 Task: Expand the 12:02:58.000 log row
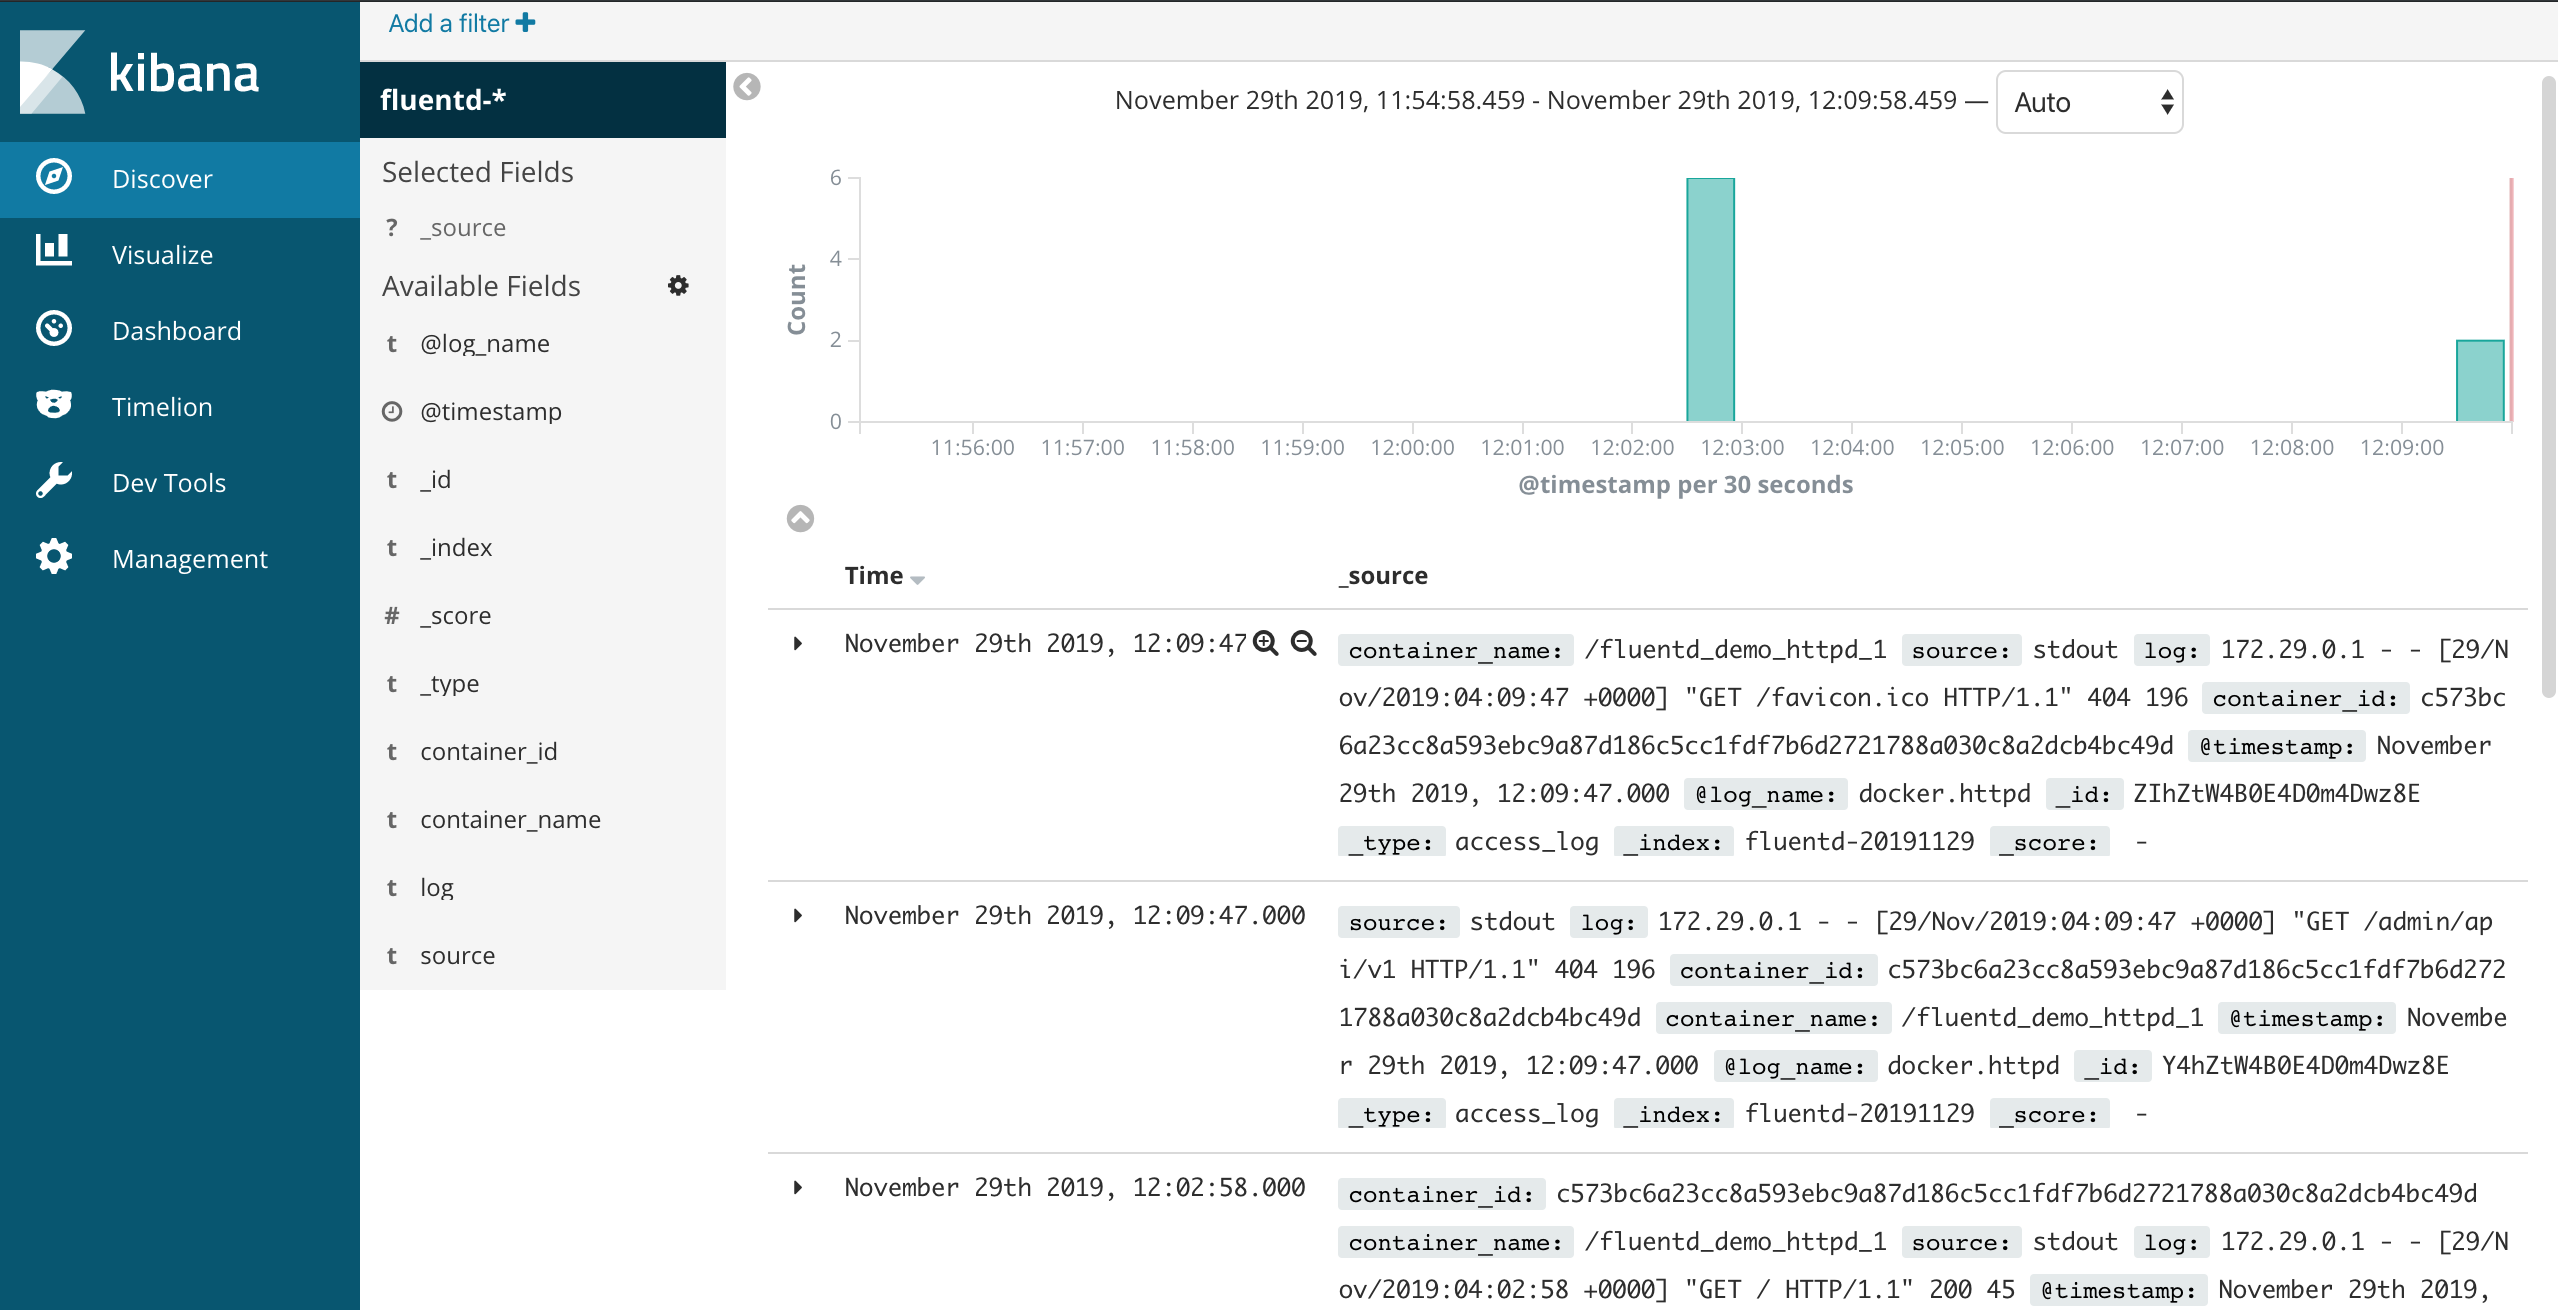point(797,1187)
